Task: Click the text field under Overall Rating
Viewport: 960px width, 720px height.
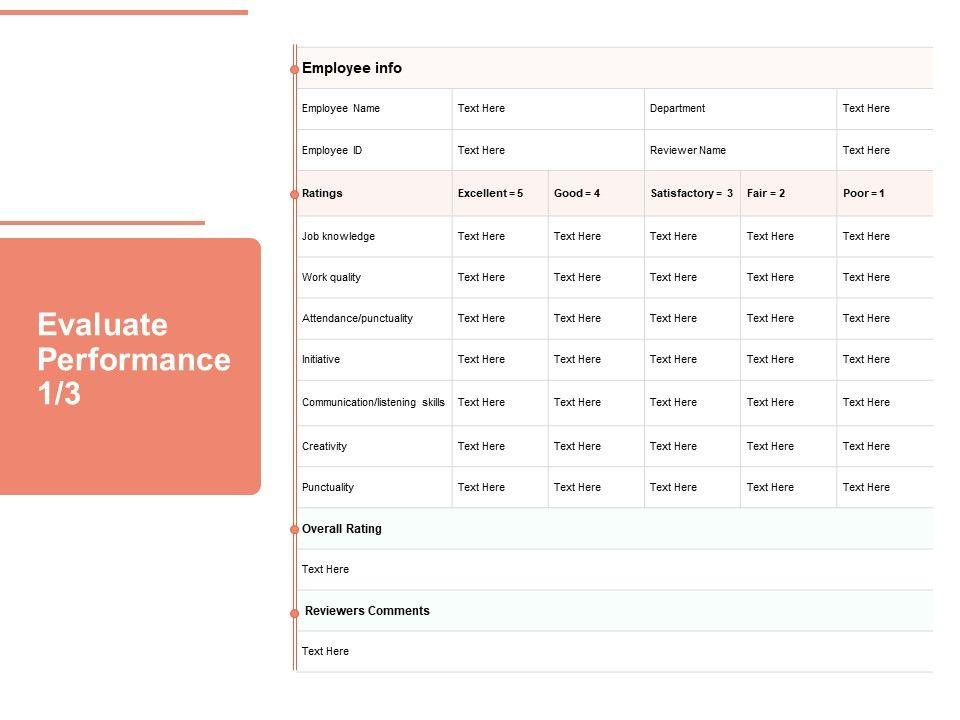Action: (x=326, y=570)
